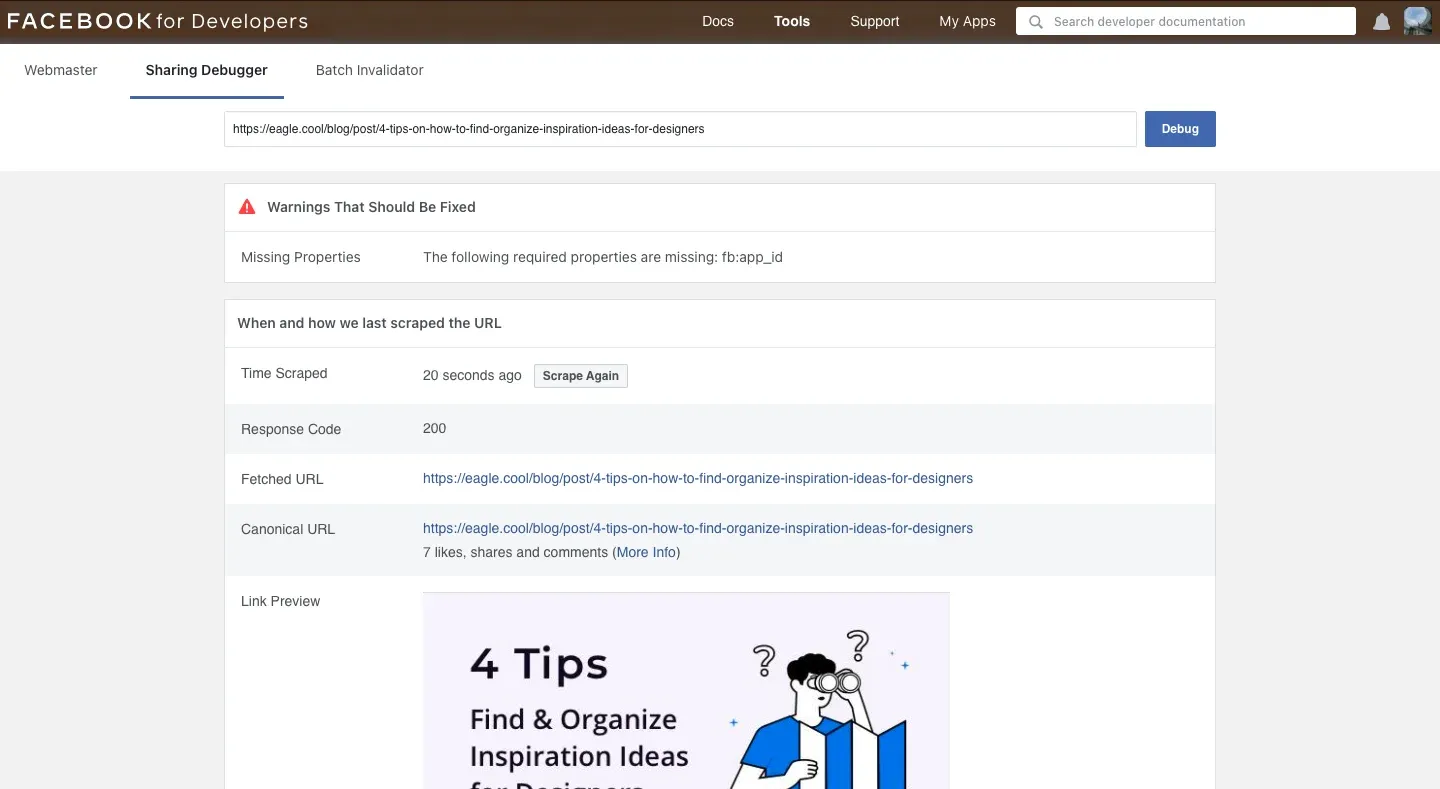The width and height of the screenshot is (1440, 789).
Task: Click the search magnifier icon
Action: [x=1036, y=21]
